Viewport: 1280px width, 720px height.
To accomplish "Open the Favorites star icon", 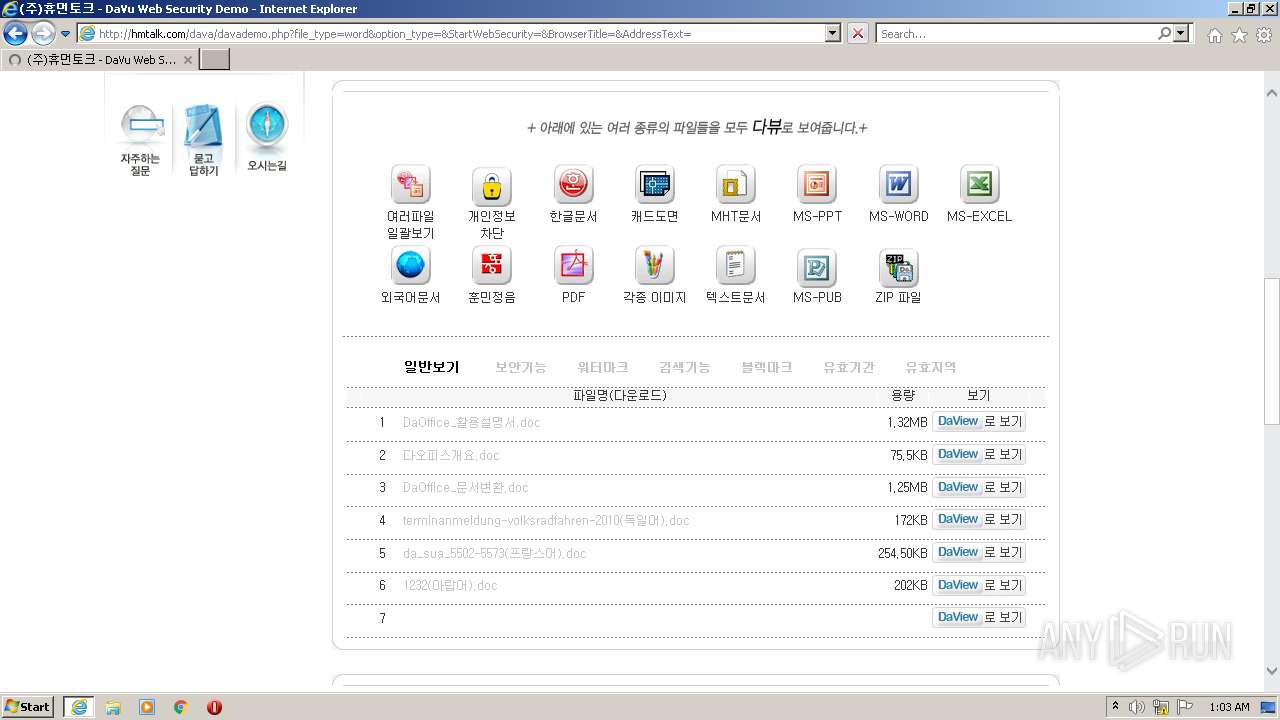I will click(1239, 34).
